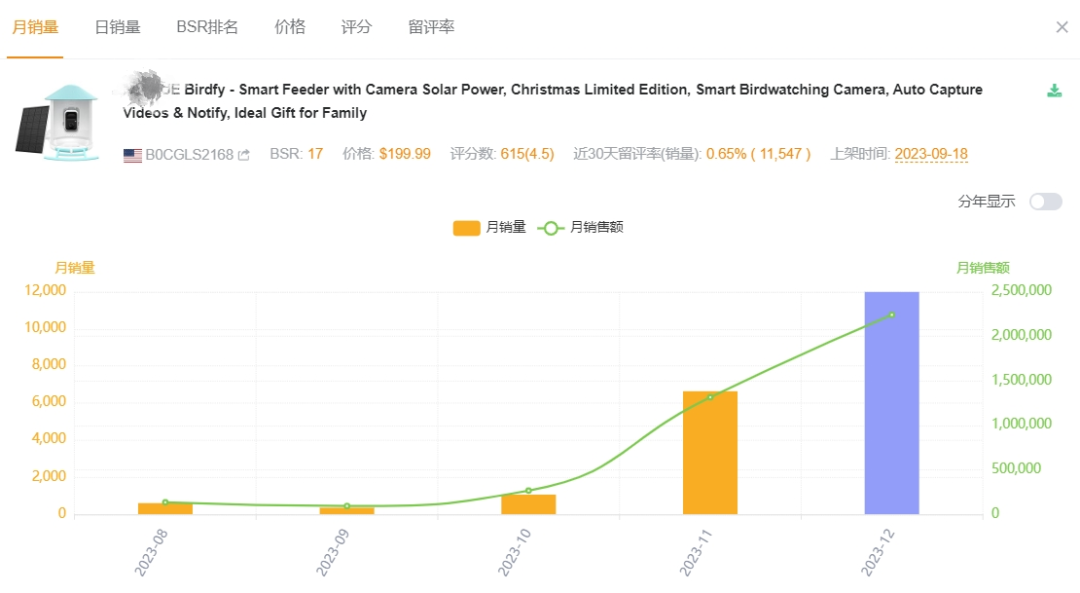Open the 留评率 tab

(x=431, y=27)
